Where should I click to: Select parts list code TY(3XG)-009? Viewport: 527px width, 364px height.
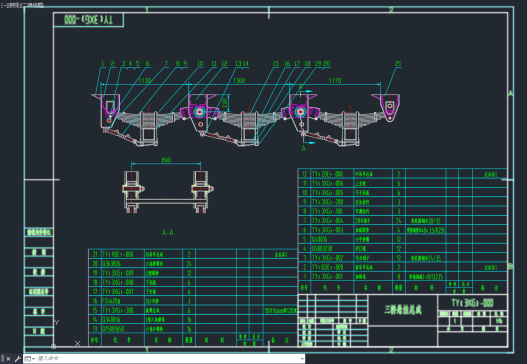click(118, 273)
